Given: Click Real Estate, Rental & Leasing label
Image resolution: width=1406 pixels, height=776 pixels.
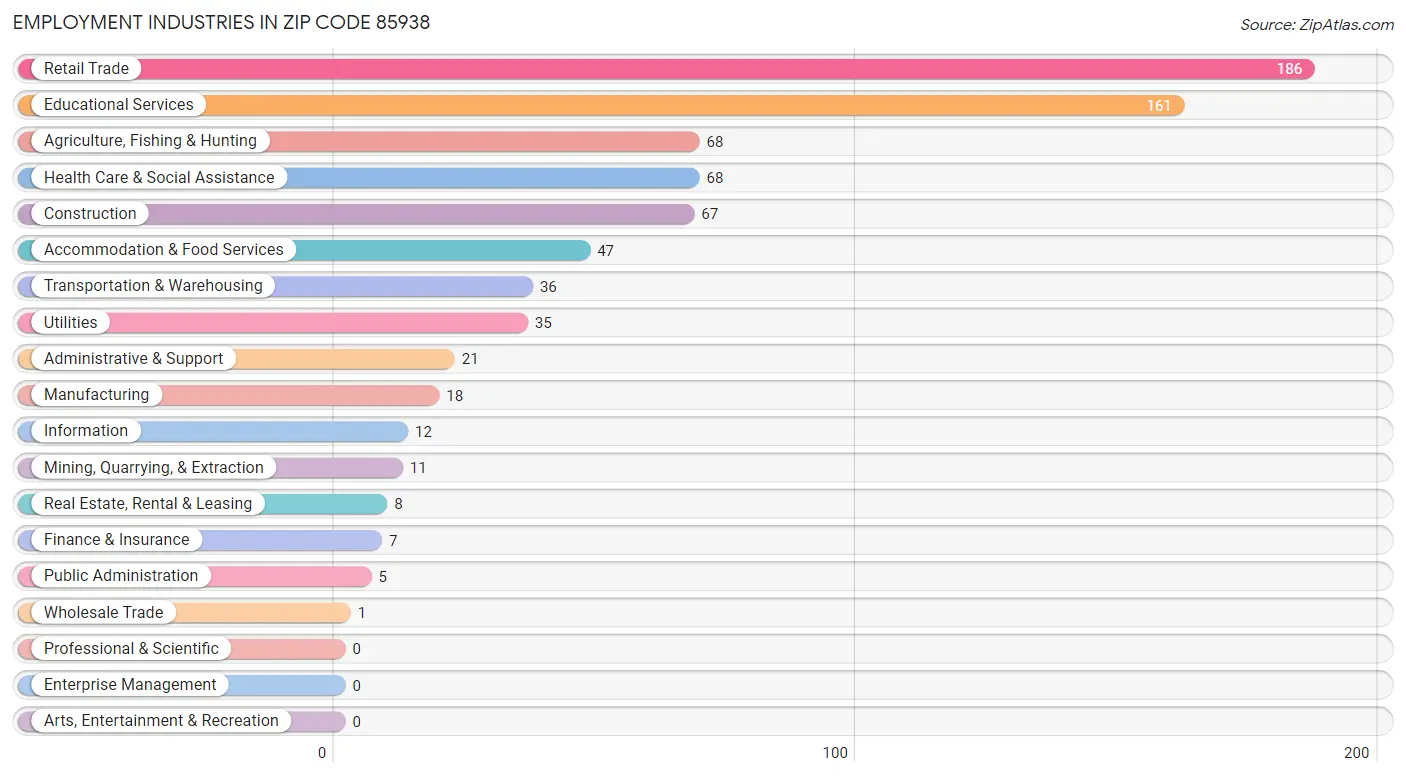Looking at the screenshot, I should click(x=148, y=504).
